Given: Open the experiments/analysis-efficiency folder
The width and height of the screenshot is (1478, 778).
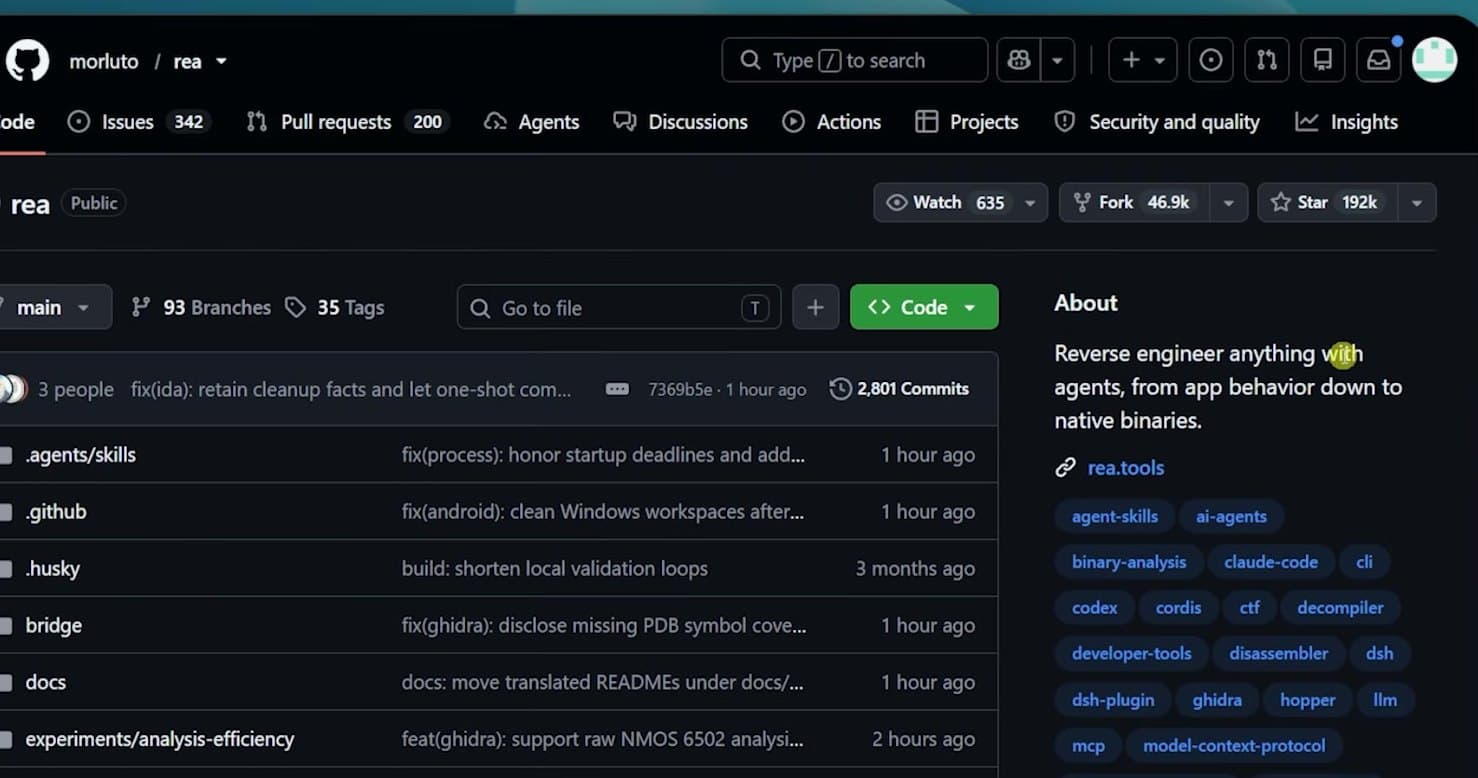Looking at the screenshot, I should tap(160, 739).
